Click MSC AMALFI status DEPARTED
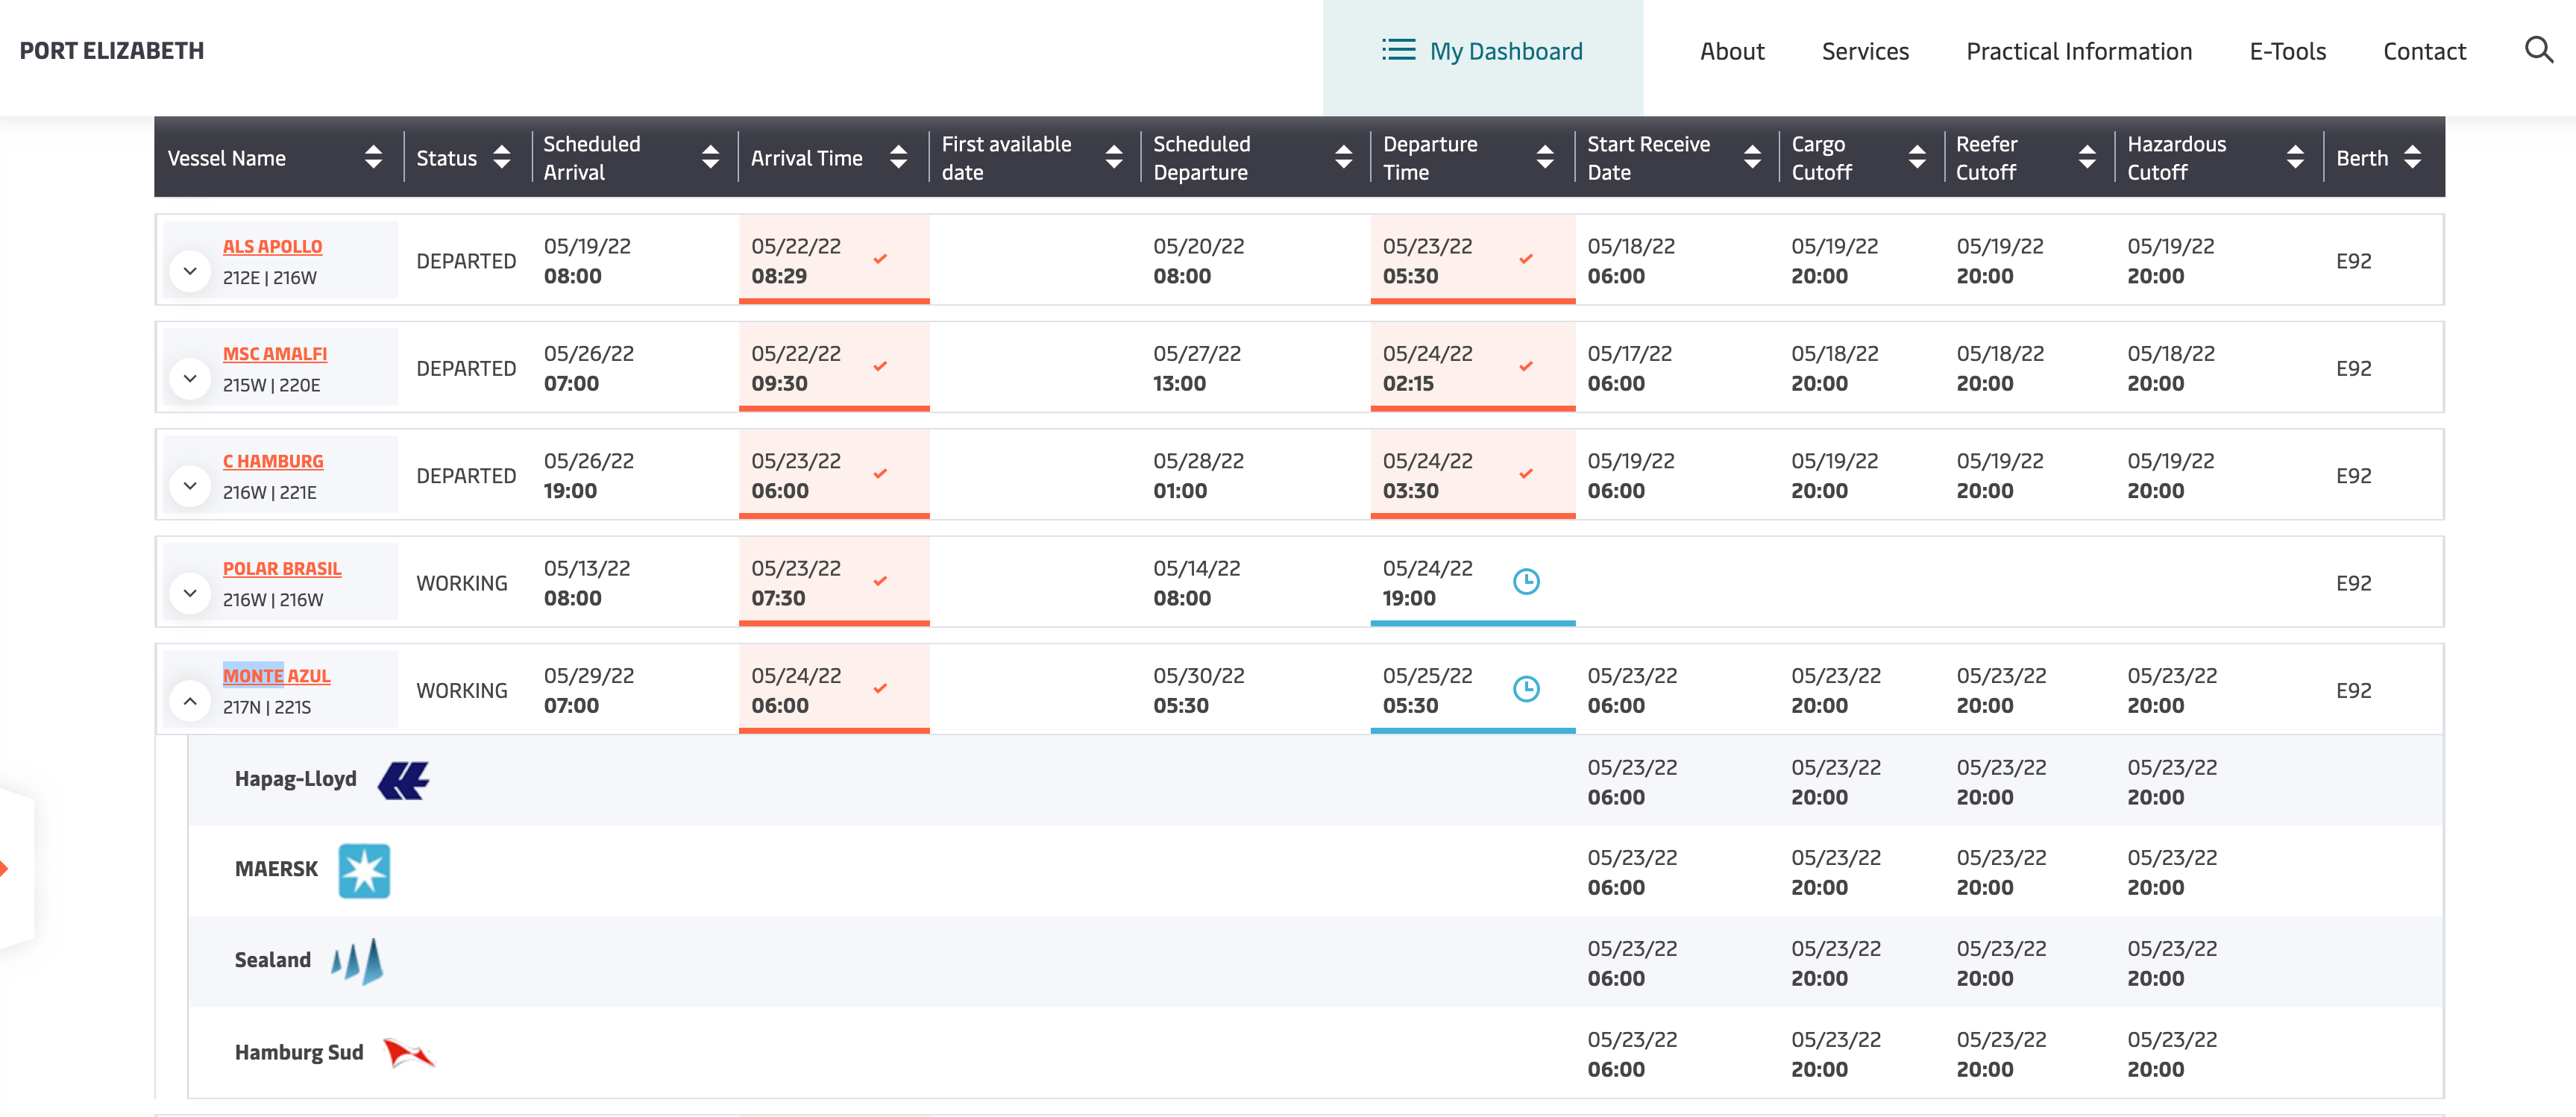Viewport: 2576px width, 1117px height. [x=466, y=368]
